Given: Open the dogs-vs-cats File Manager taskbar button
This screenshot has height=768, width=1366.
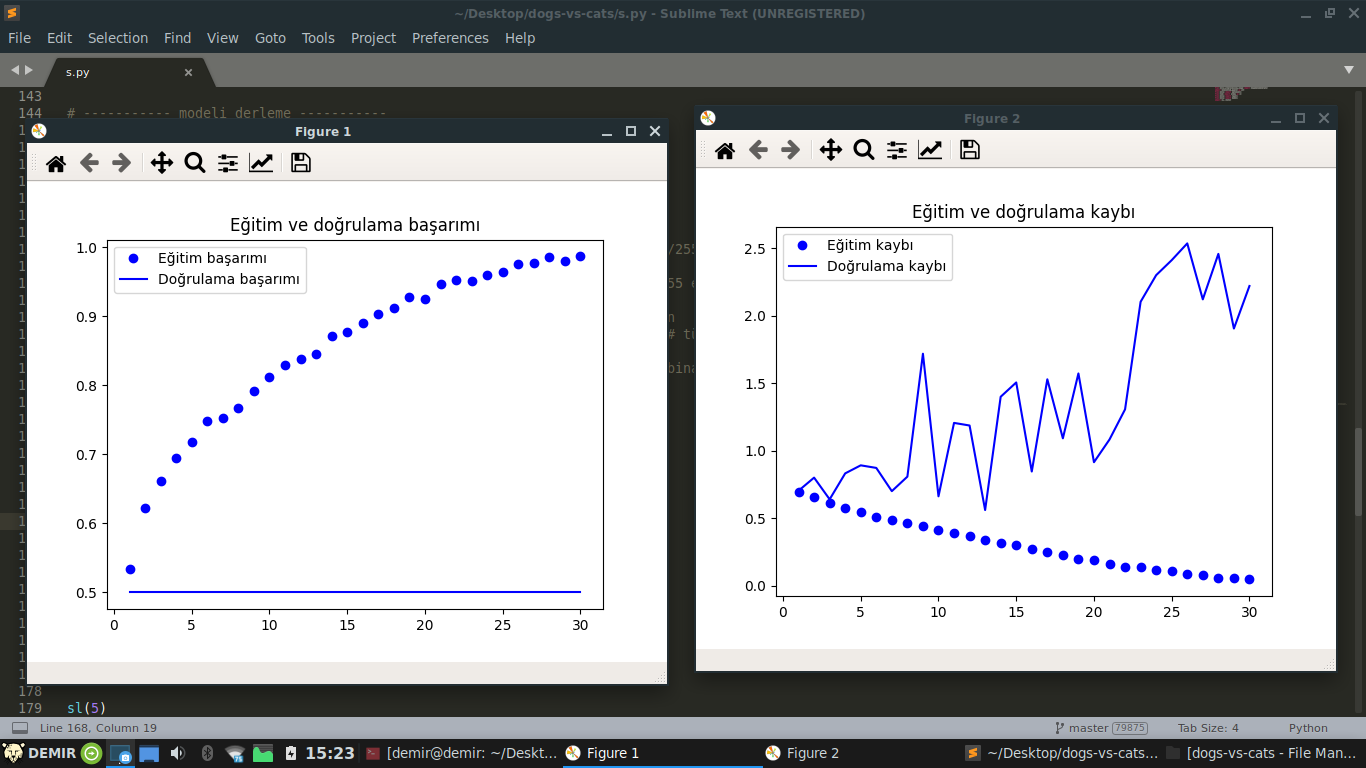Looking at the screenshot, I should (x=1263, y=753).
